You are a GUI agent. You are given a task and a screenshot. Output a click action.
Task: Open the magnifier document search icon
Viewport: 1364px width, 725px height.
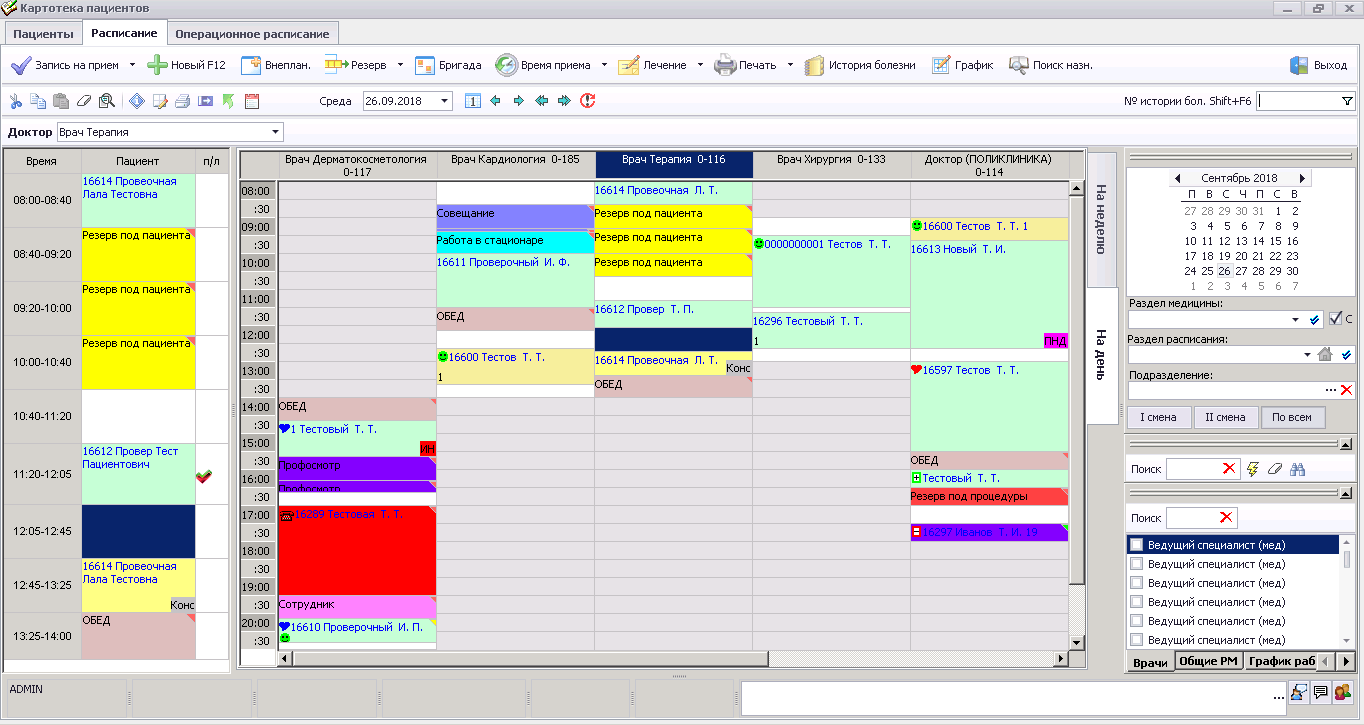pos(107,101)
